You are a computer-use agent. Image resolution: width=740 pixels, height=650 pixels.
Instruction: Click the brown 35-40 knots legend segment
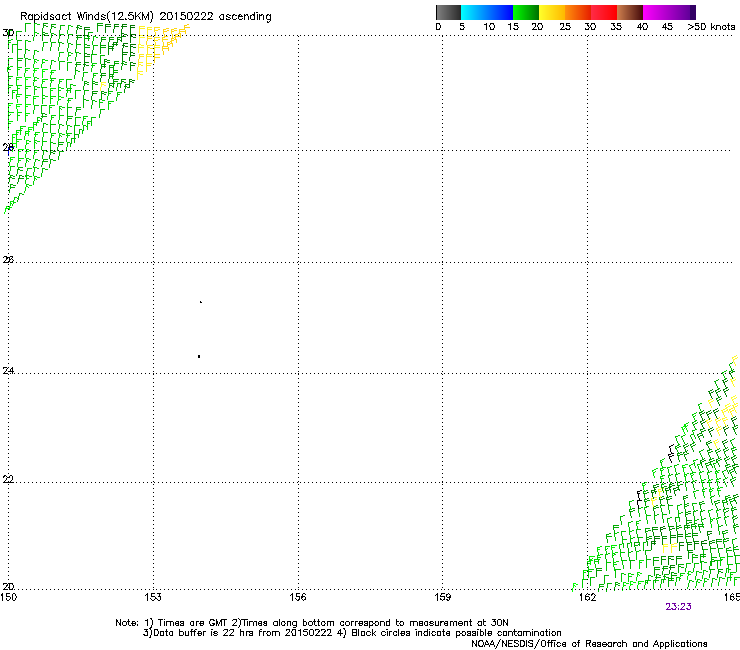[630, 12]
